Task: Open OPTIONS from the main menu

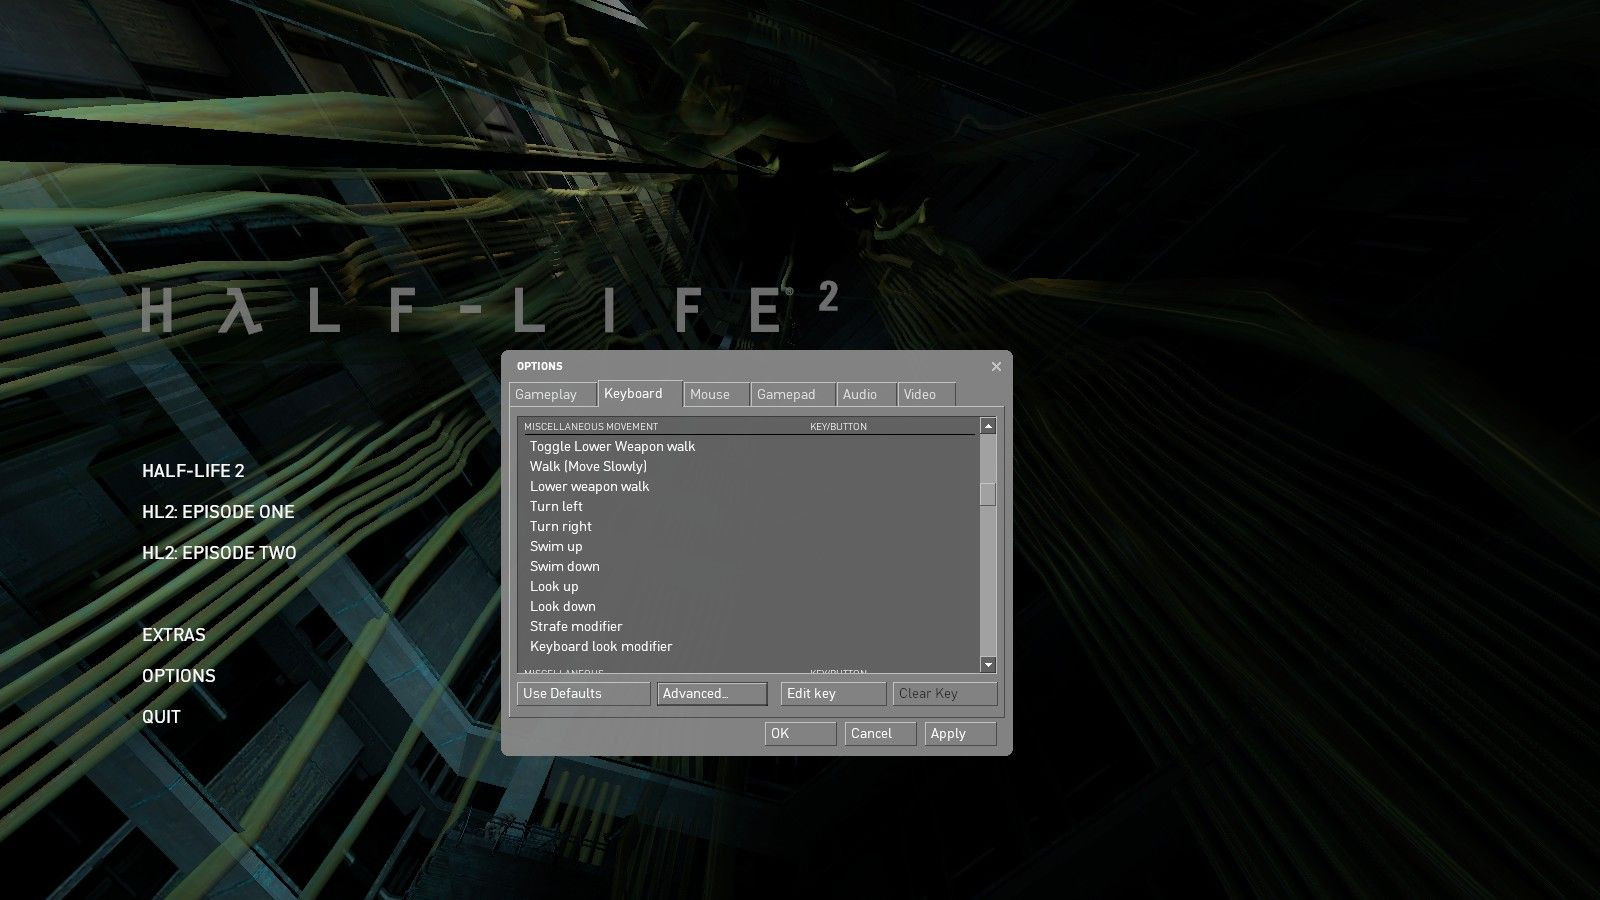Action: pos(179,676)
